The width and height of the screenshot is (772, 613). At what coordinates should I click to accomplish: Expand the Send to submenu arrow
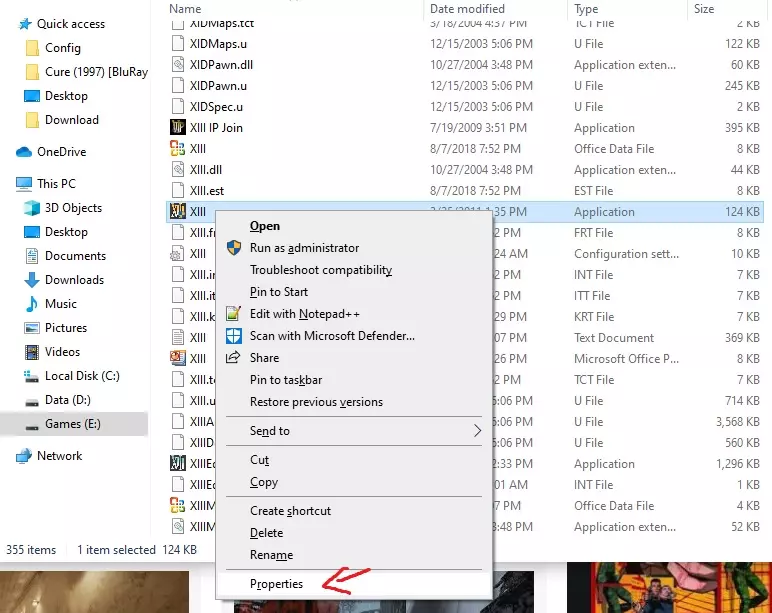[477, 431]
